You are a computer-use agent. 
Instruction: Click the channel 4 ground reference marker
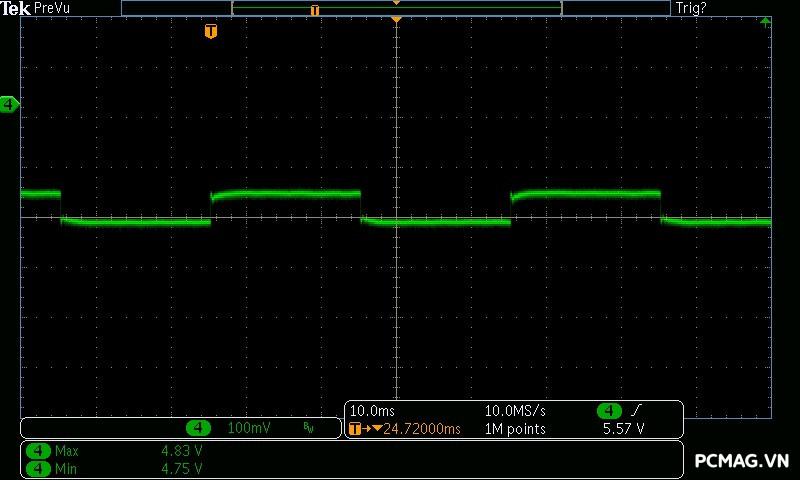tap(9, 104)
